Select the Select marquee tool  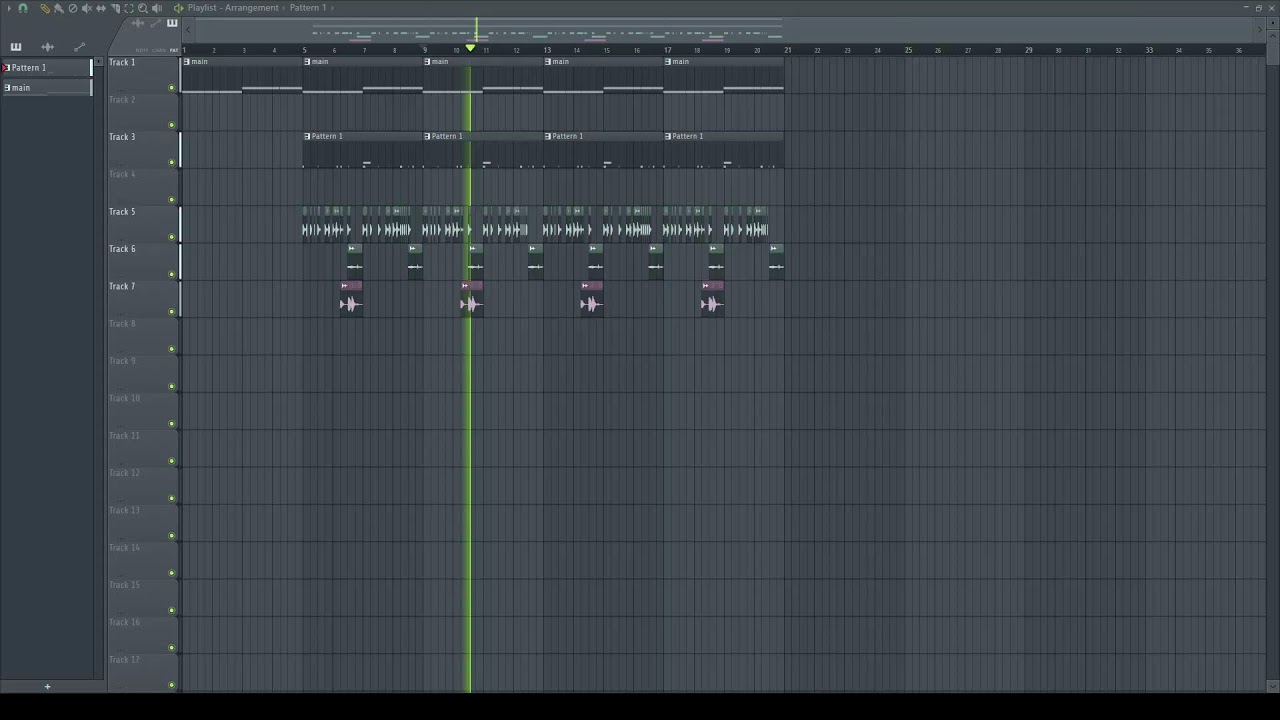129,8
